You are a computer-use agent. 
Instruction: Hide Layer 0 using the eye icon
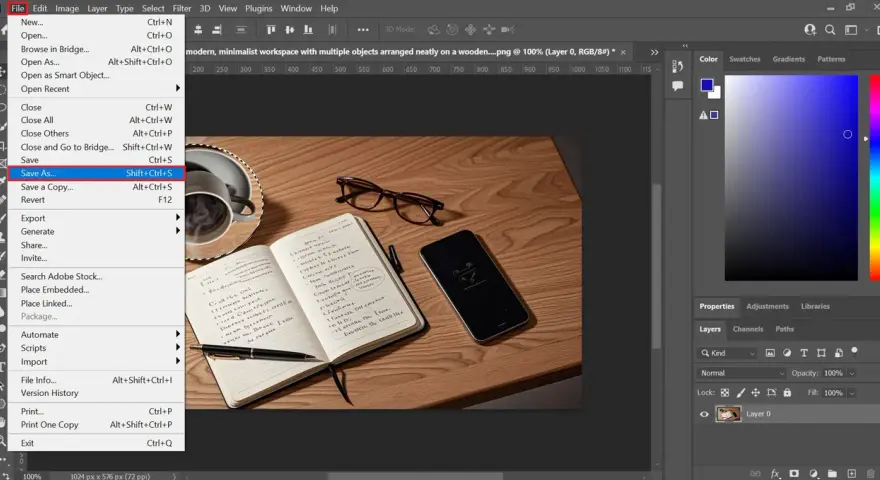point(704,414)
